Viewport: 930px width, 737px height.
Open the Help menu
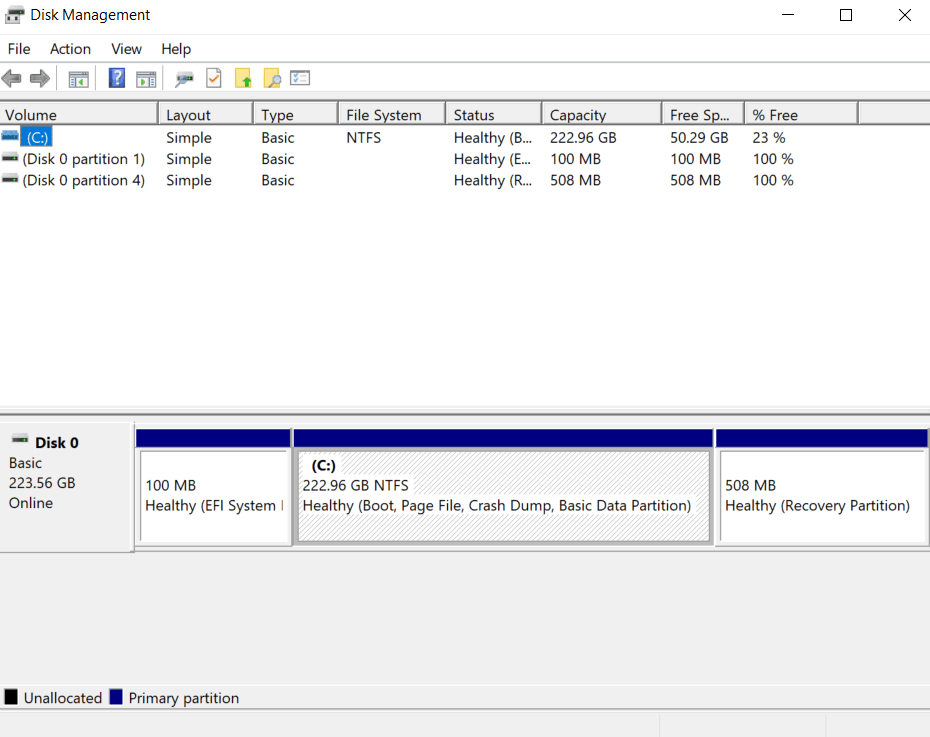click(x=176, y=49)
